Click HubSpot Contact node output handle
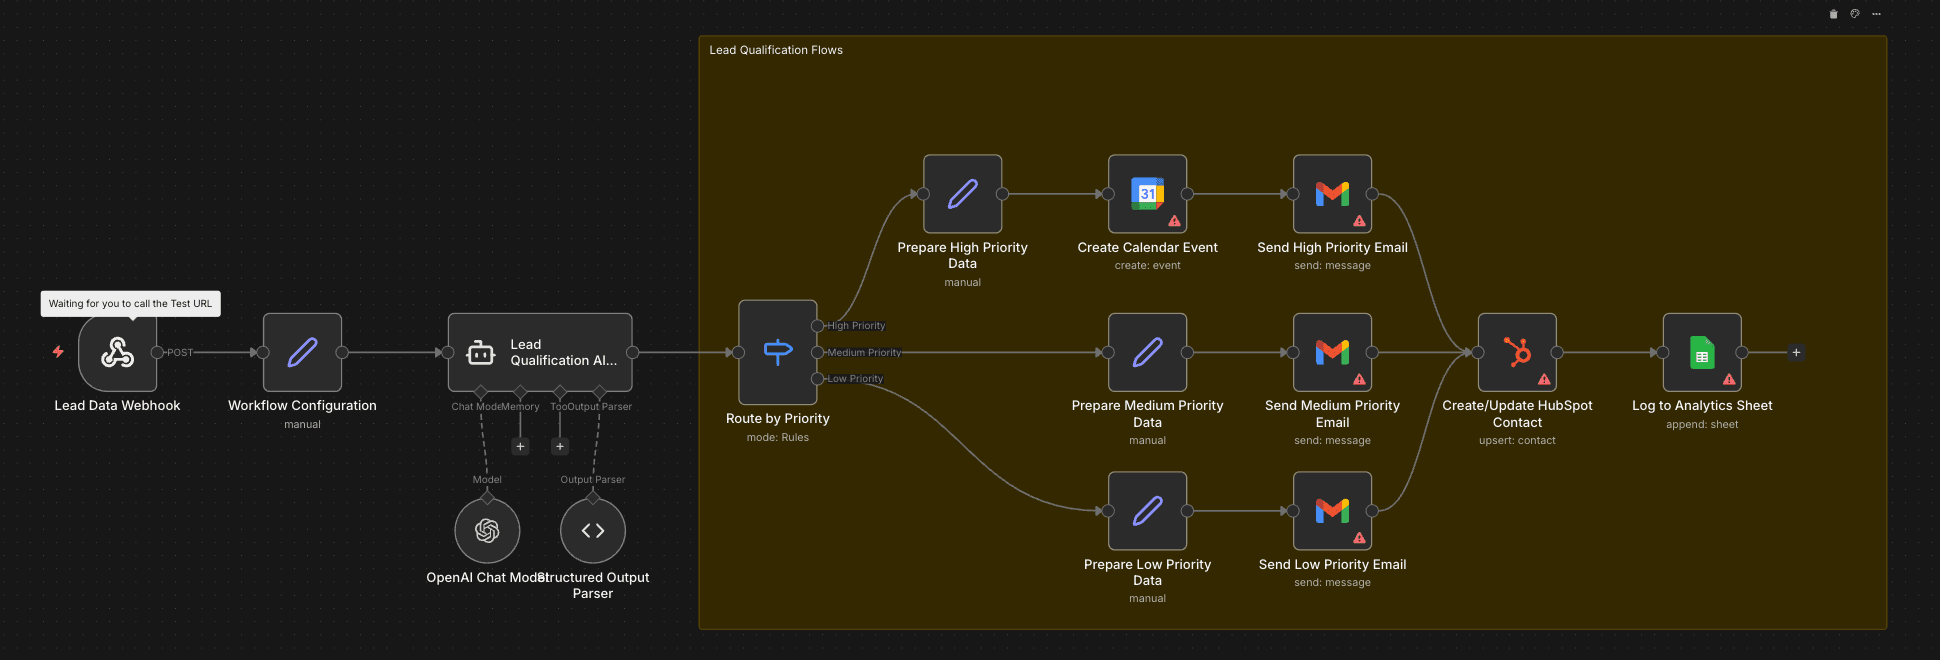 (x=1557, y=352)
